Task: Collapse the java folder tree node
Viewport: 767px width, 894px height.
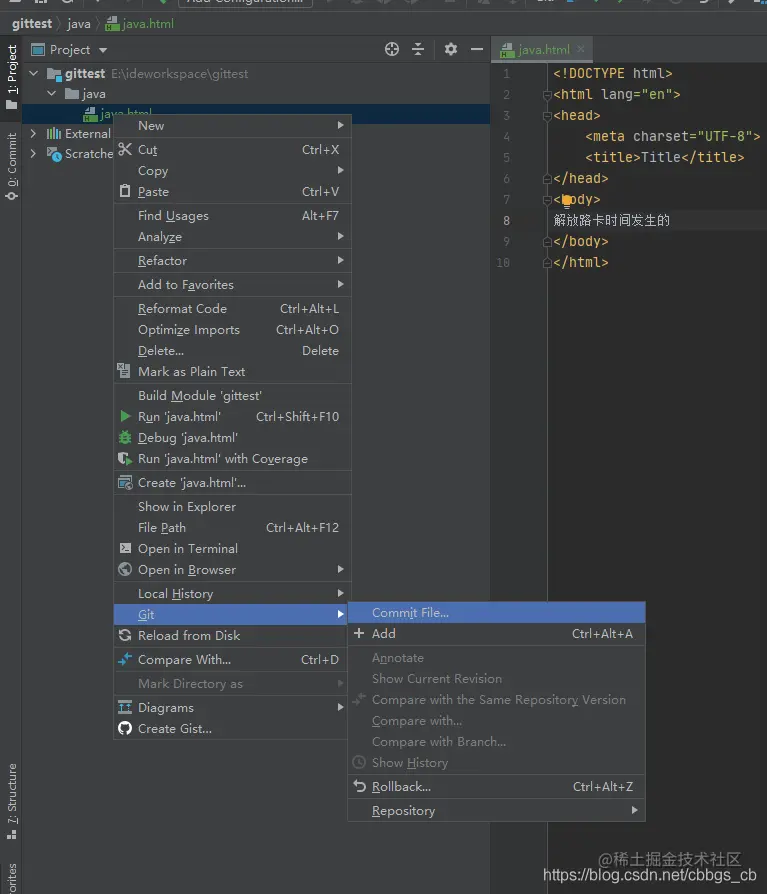Action: (x=51, y=94)
